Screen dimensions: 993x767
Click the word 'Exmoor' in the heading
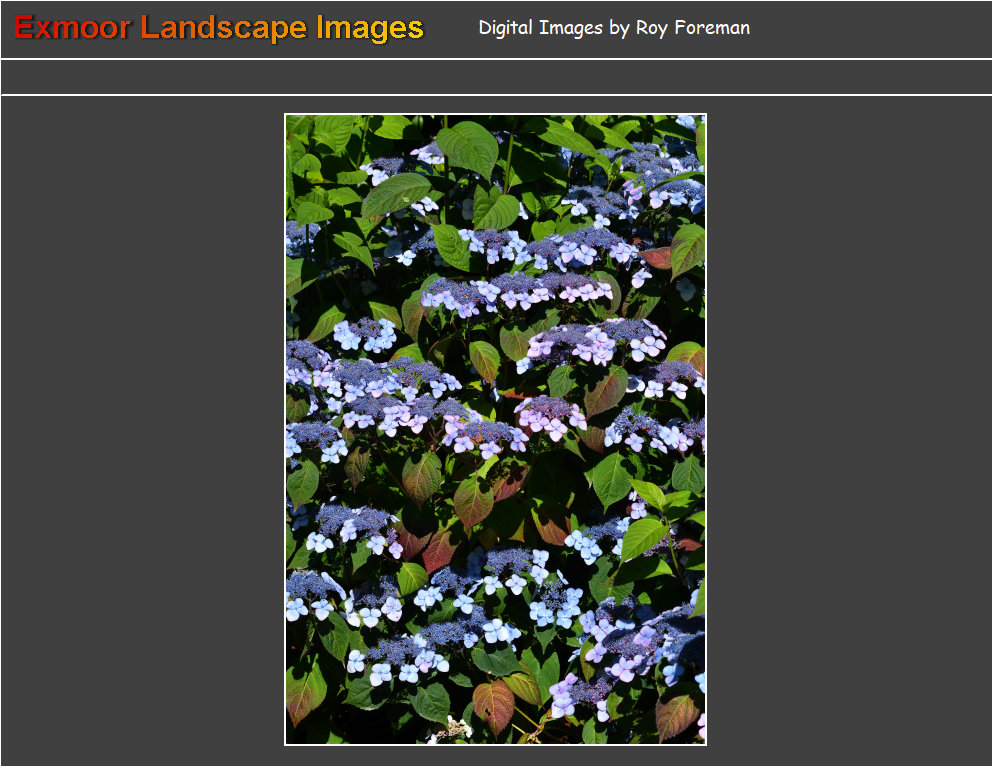coord(72,28)
